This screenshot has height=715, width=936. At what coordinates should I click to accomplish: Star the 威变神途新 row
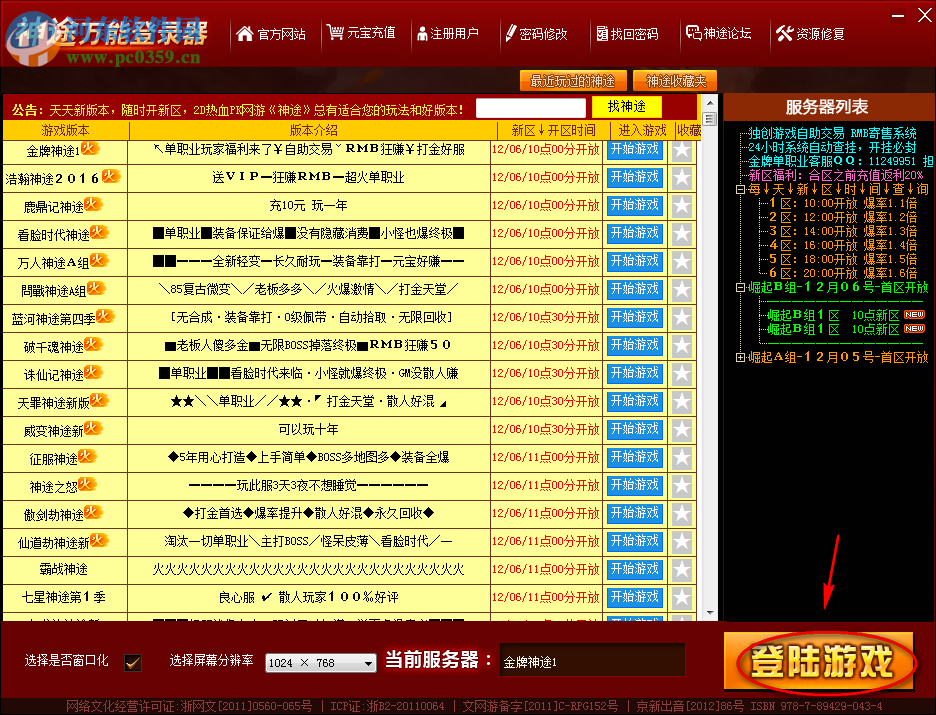tap(682, 430)
